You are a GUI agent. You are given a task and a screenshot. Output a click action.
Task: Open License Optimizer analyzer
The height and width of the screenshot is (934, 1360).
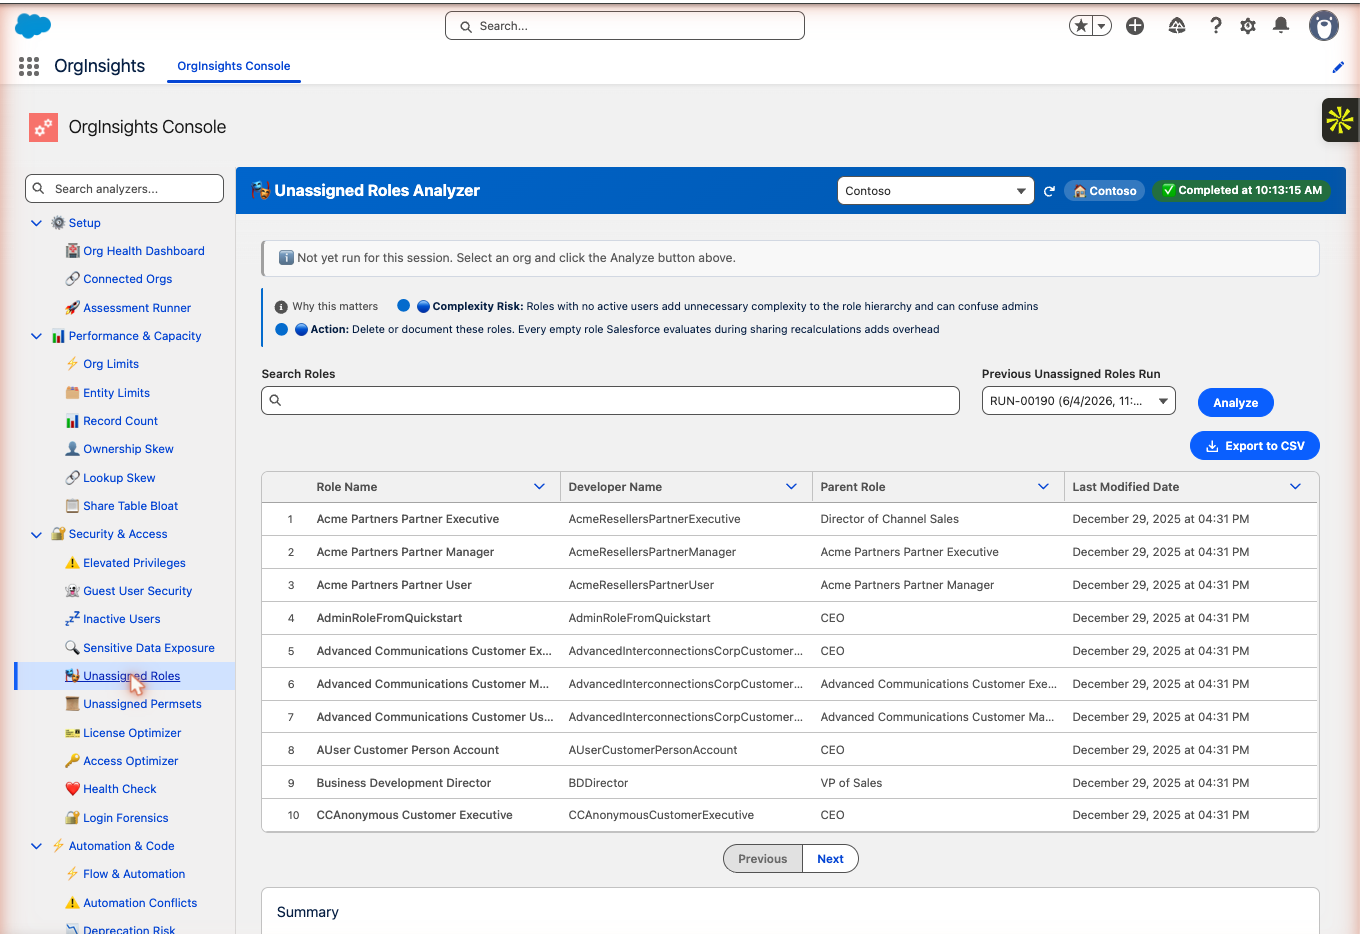(x=132, y=733)
